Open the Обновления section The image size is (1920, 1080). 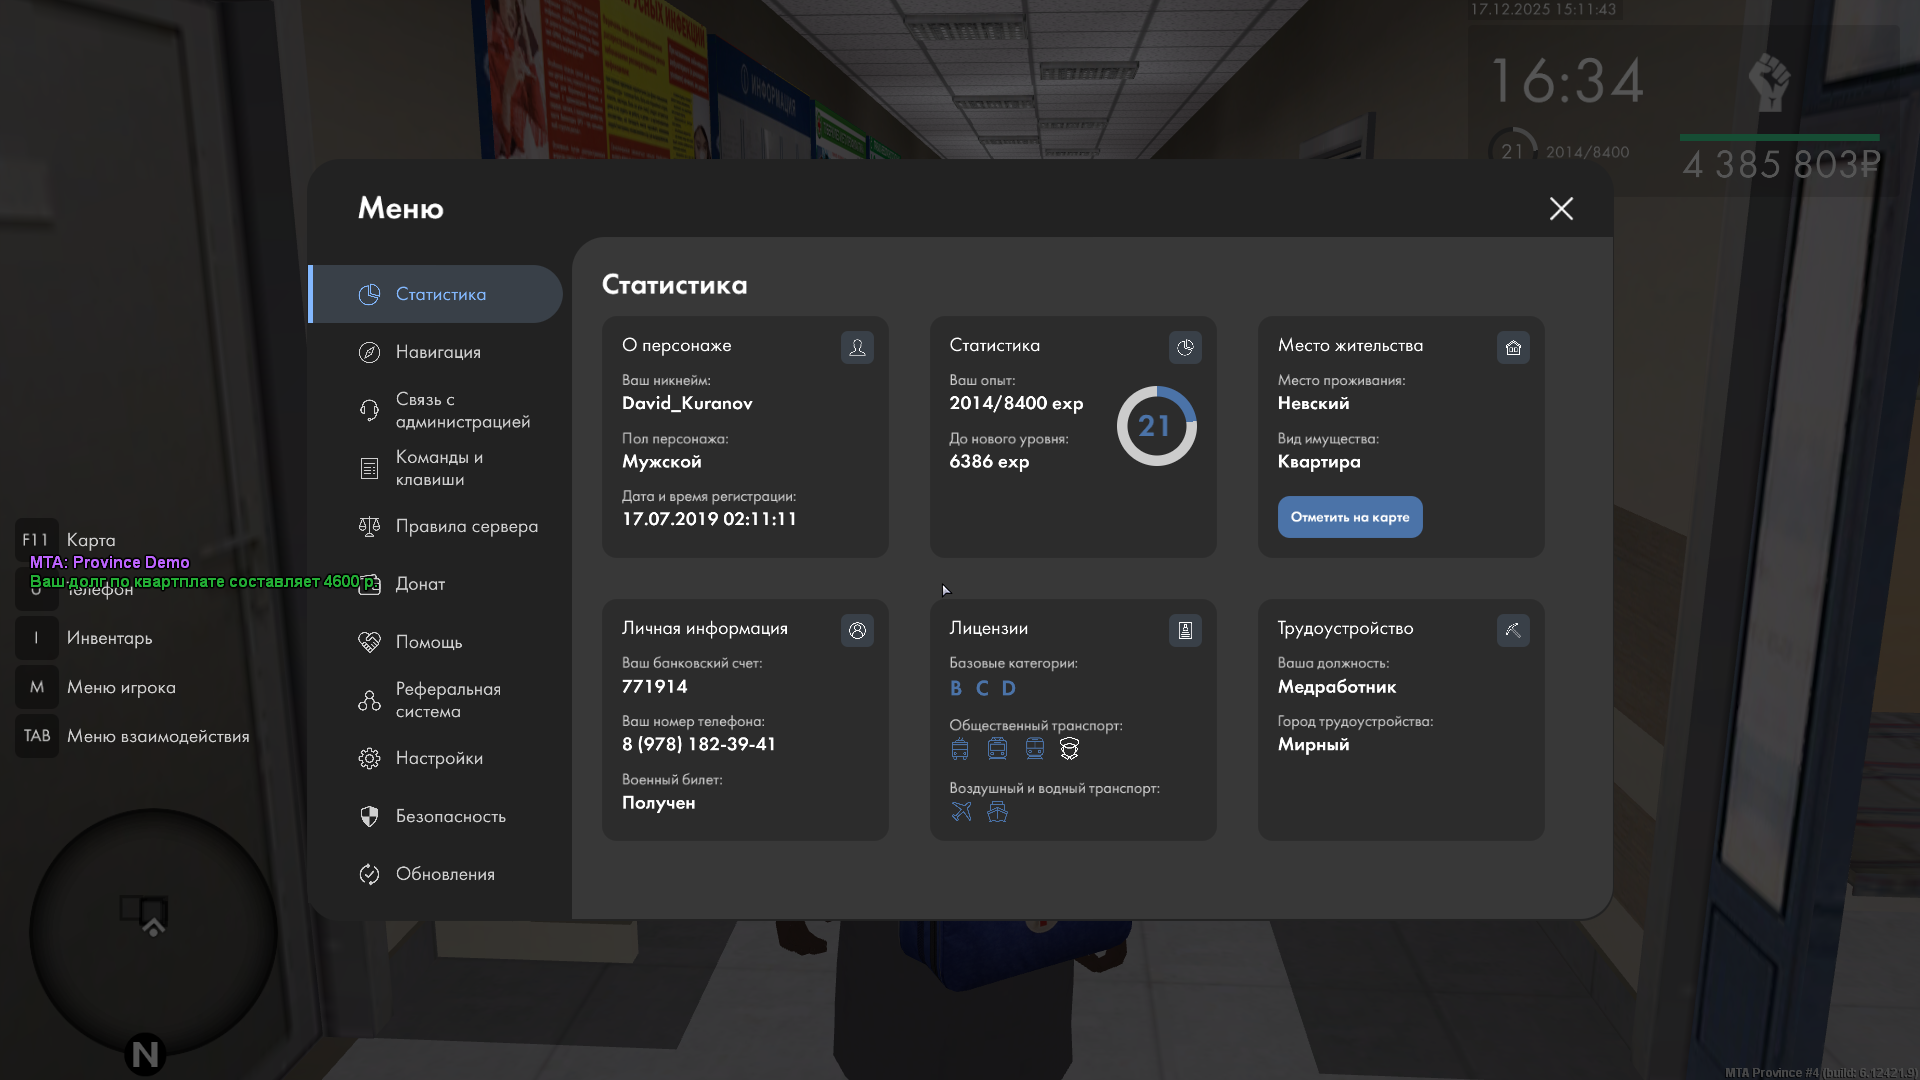[x=444, y=874]
